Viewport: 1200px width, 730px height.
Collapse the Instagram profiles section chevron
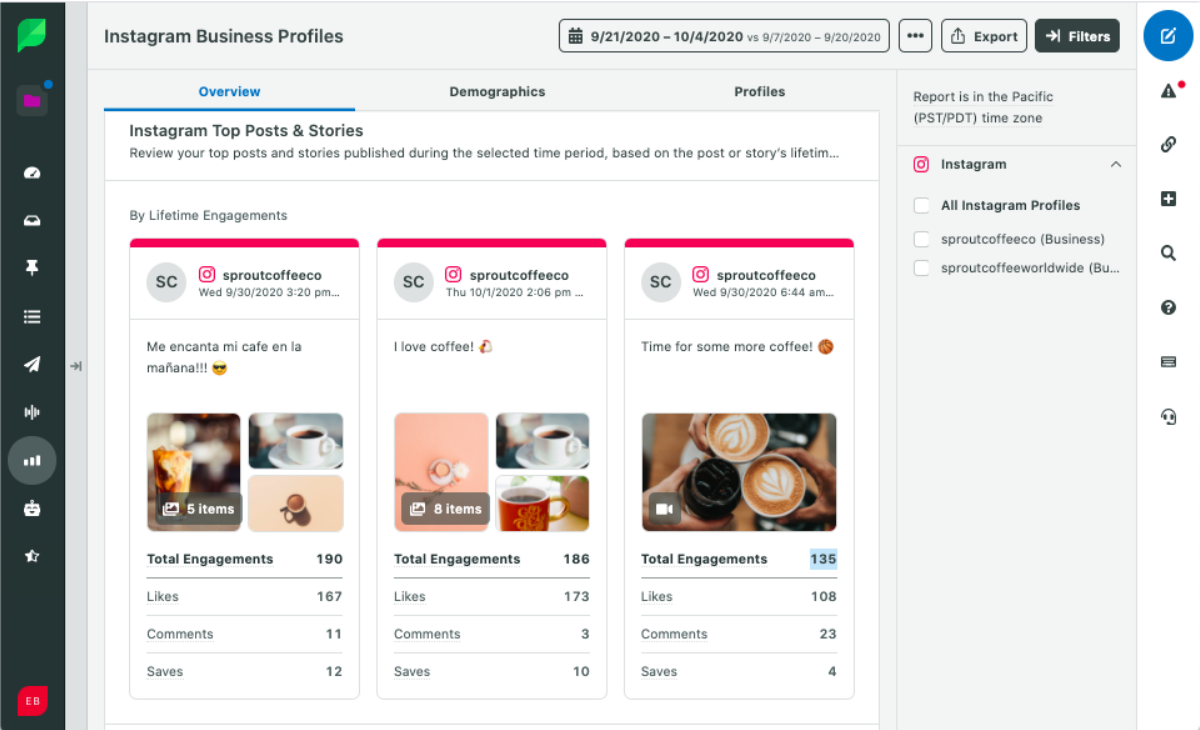(x=1116, y=164)
